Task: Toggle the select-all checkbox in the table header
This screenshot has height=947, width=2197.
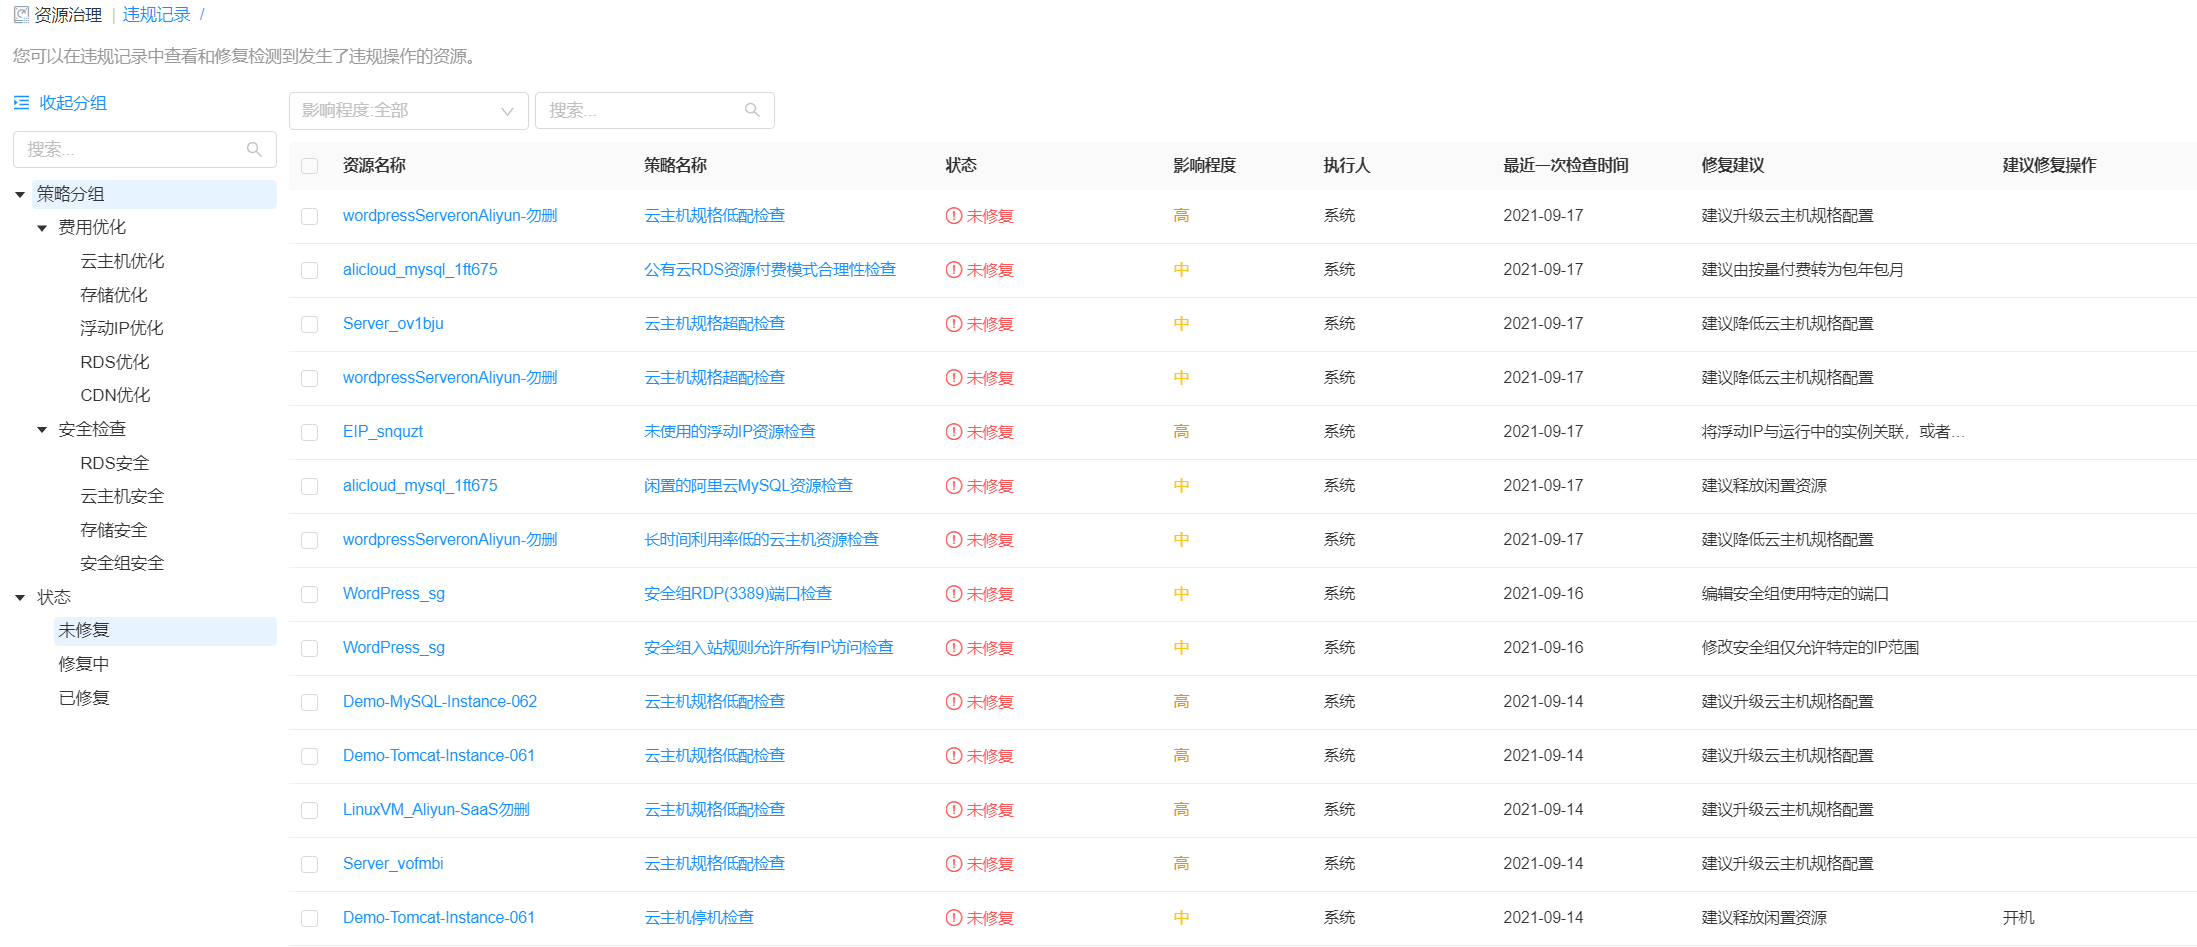Action: coord(310,166)
